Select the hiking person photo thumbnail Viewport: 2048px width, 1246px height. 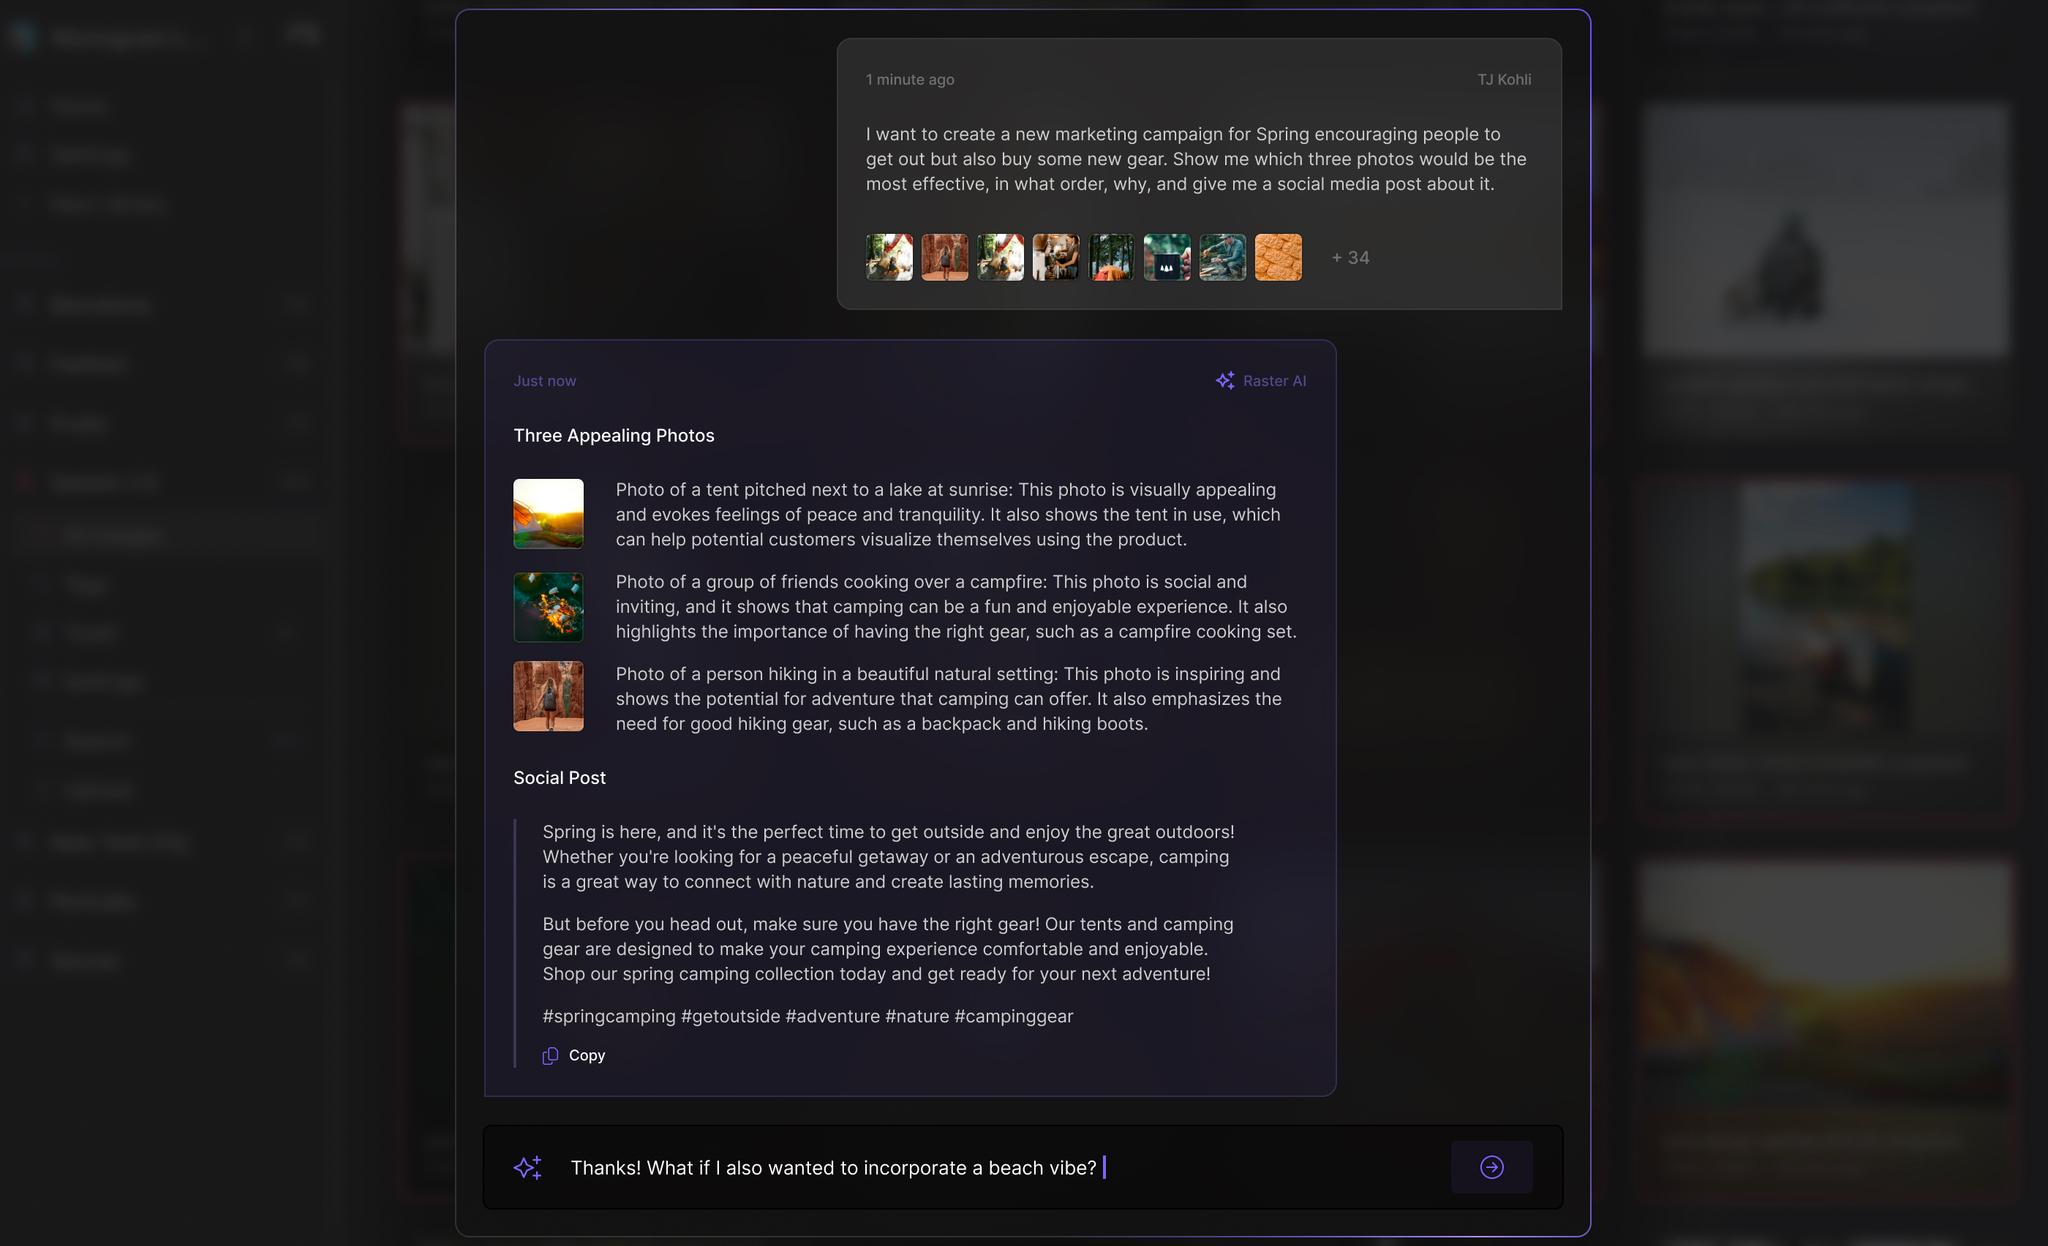pos(547,695)
